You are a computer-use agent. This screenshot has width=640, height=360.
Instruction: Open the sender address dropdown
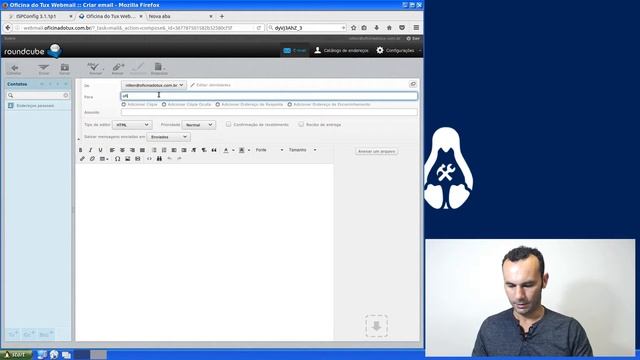(154, 85)
